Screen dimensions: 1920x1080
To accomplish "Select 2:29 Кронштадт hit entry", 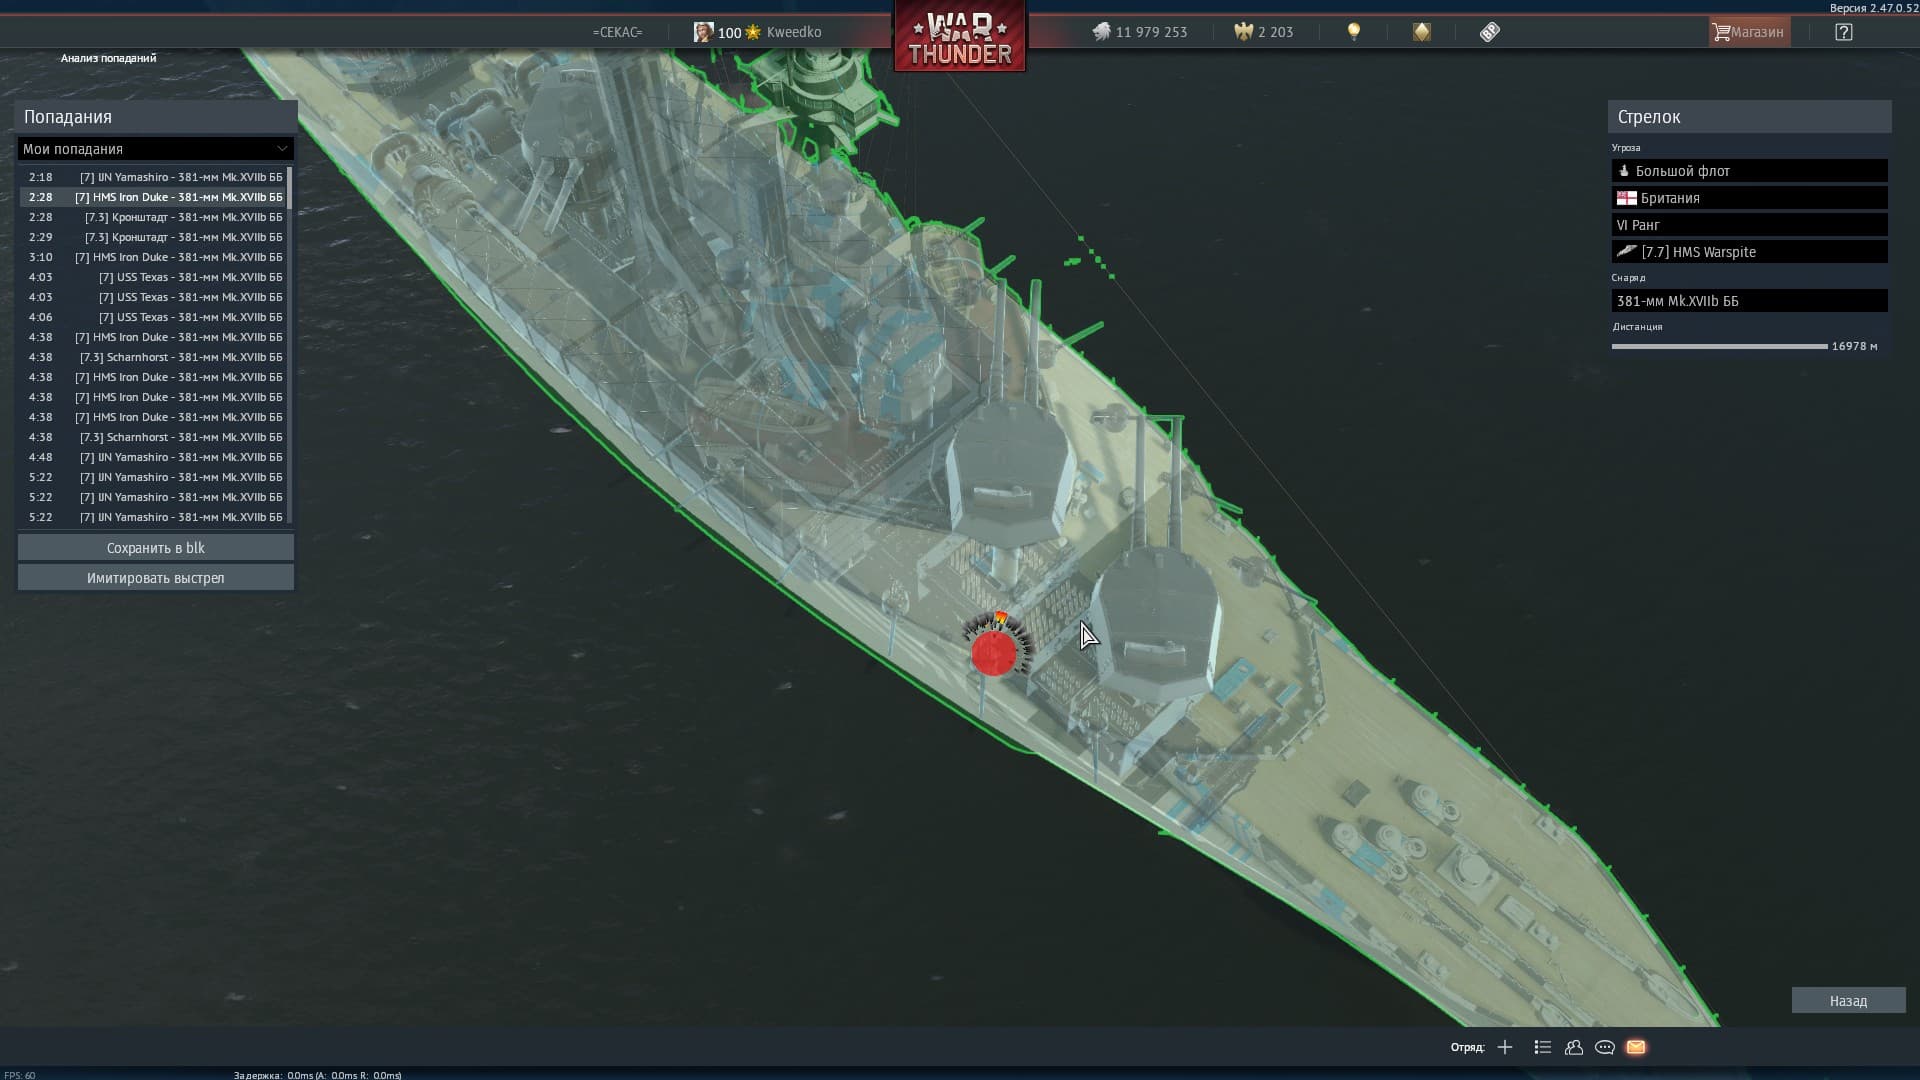I will (153, 237).
